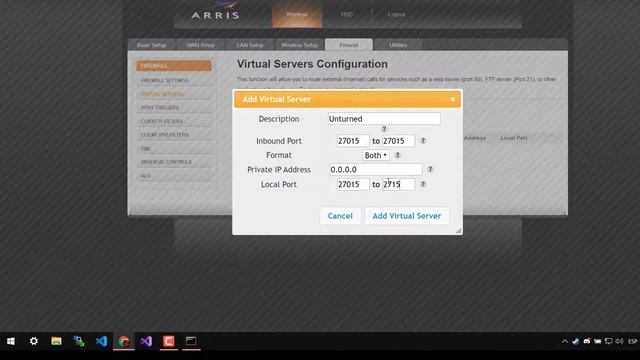Click Local Port end field showing 2715

click(x=398, y=184)
